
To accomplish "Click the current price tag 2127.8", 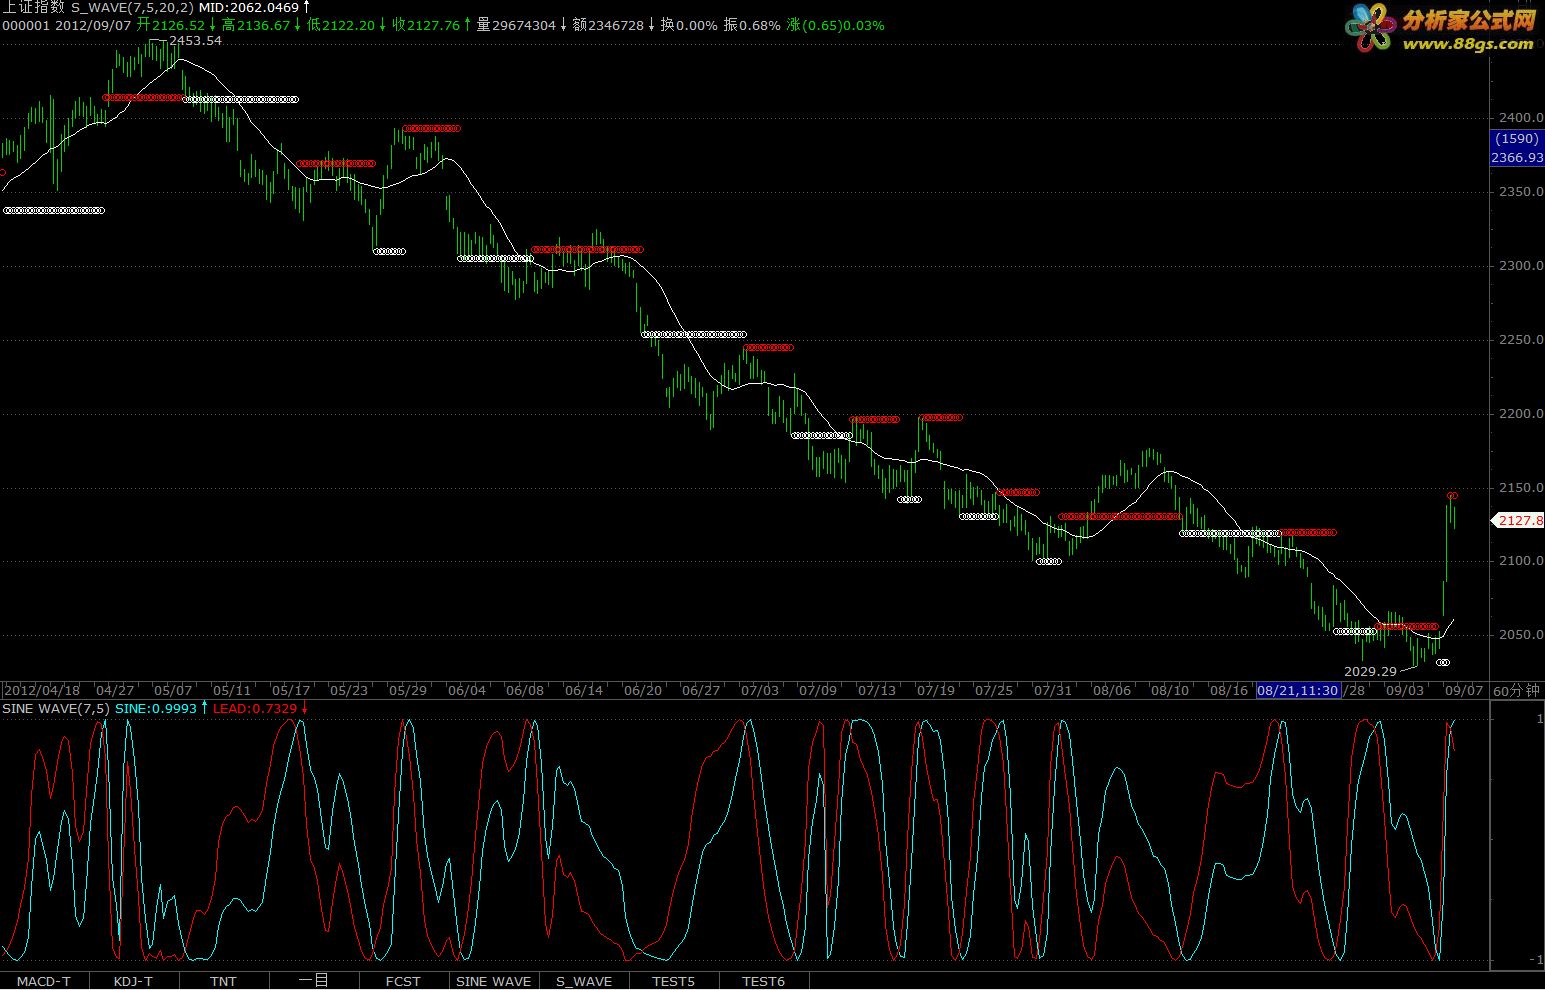I will click(1519, 520).
